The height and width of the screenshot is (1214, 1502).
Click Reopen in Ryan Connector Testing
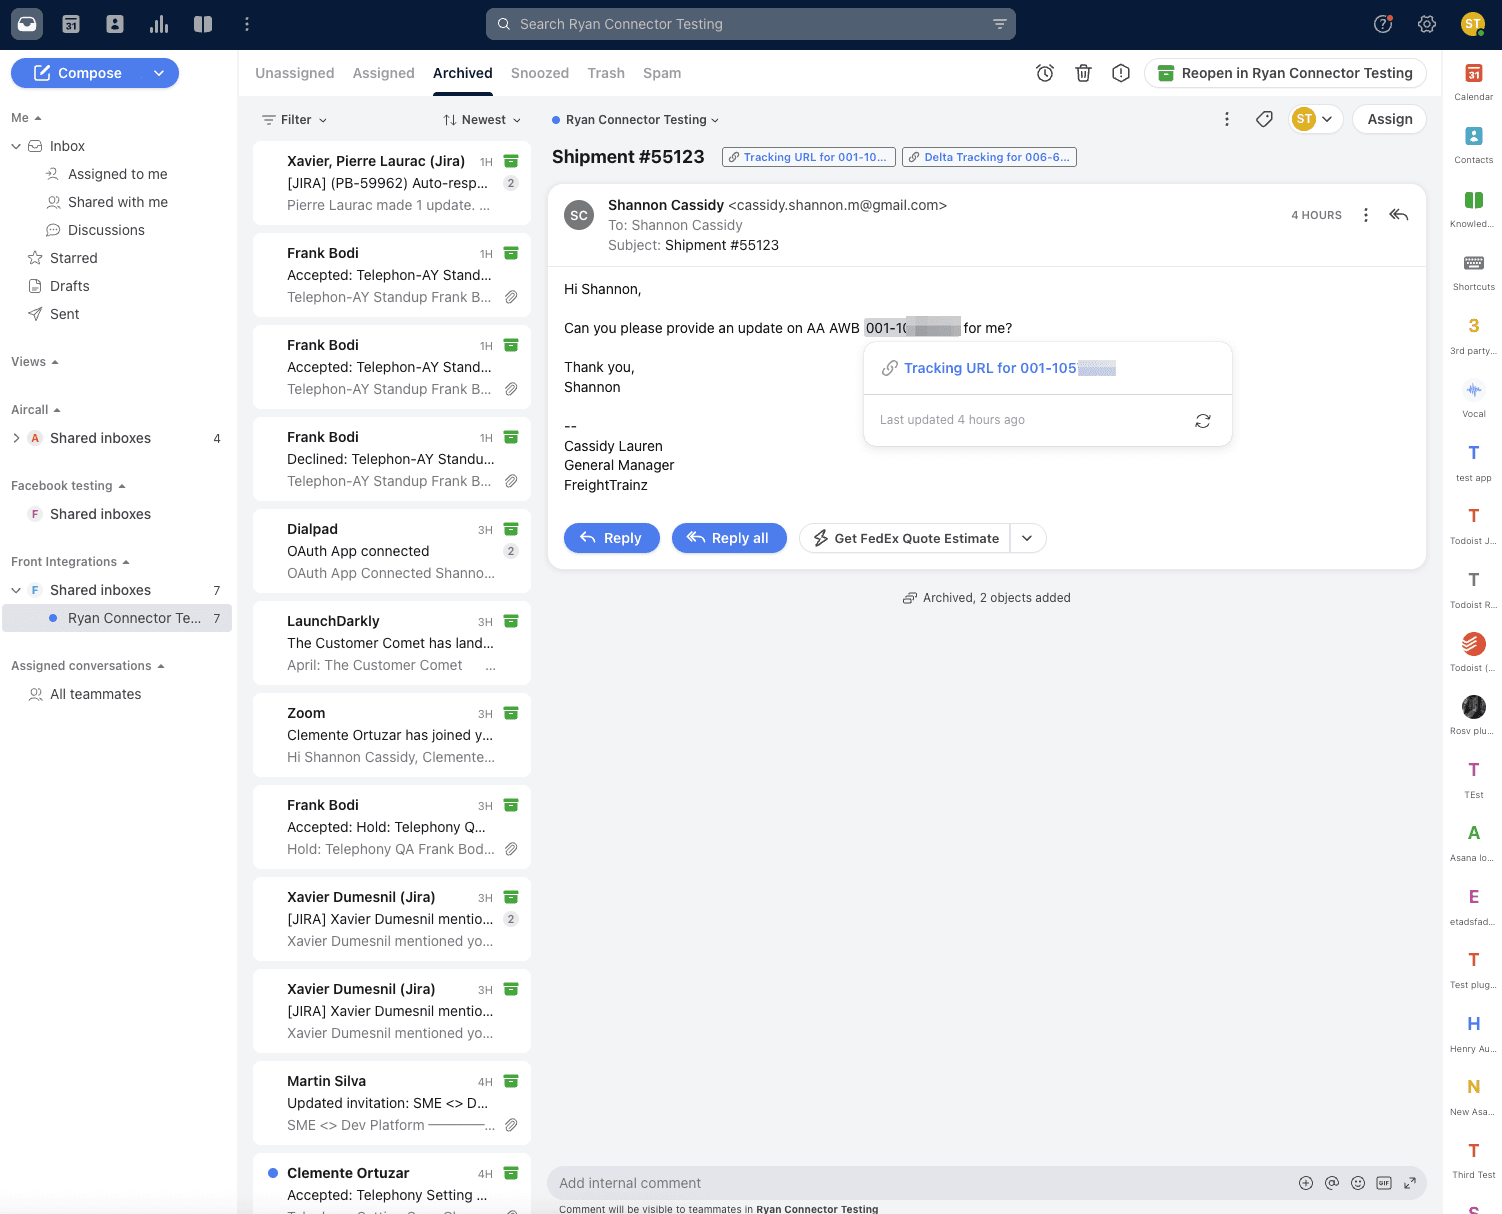(1285, 73)
